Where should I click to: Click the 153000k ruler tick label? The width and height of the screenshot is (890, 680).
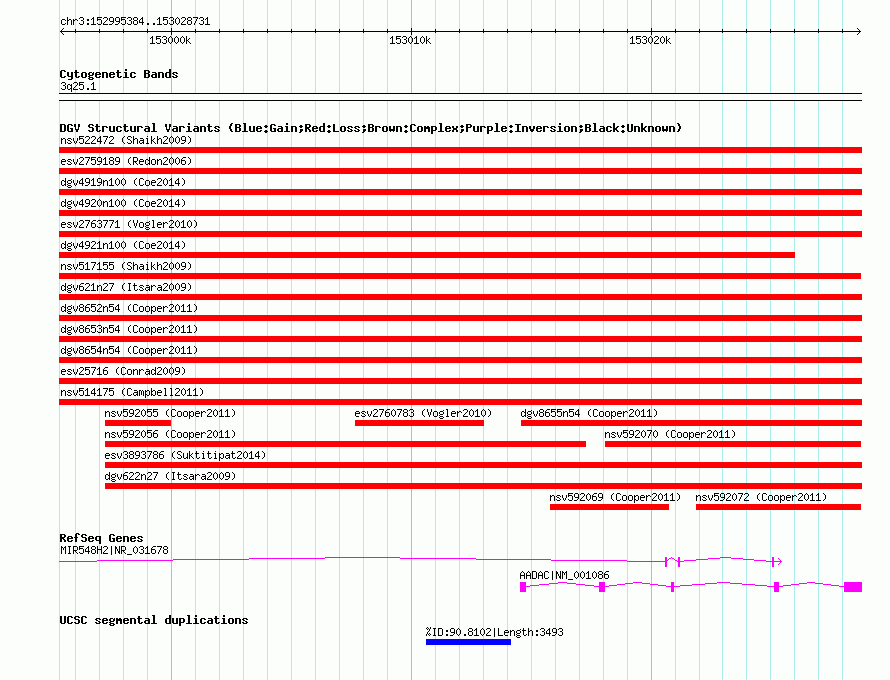(x=170, y=40)
